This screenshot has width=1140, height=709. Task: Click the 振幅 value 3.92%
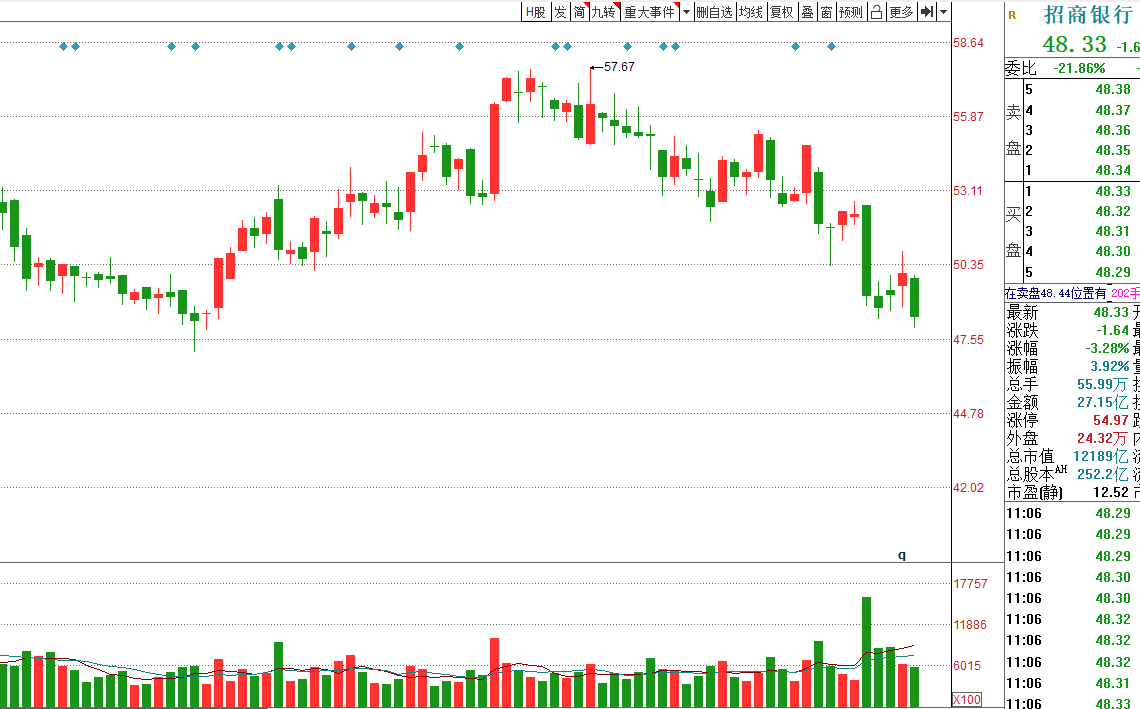pos(1109,366)
